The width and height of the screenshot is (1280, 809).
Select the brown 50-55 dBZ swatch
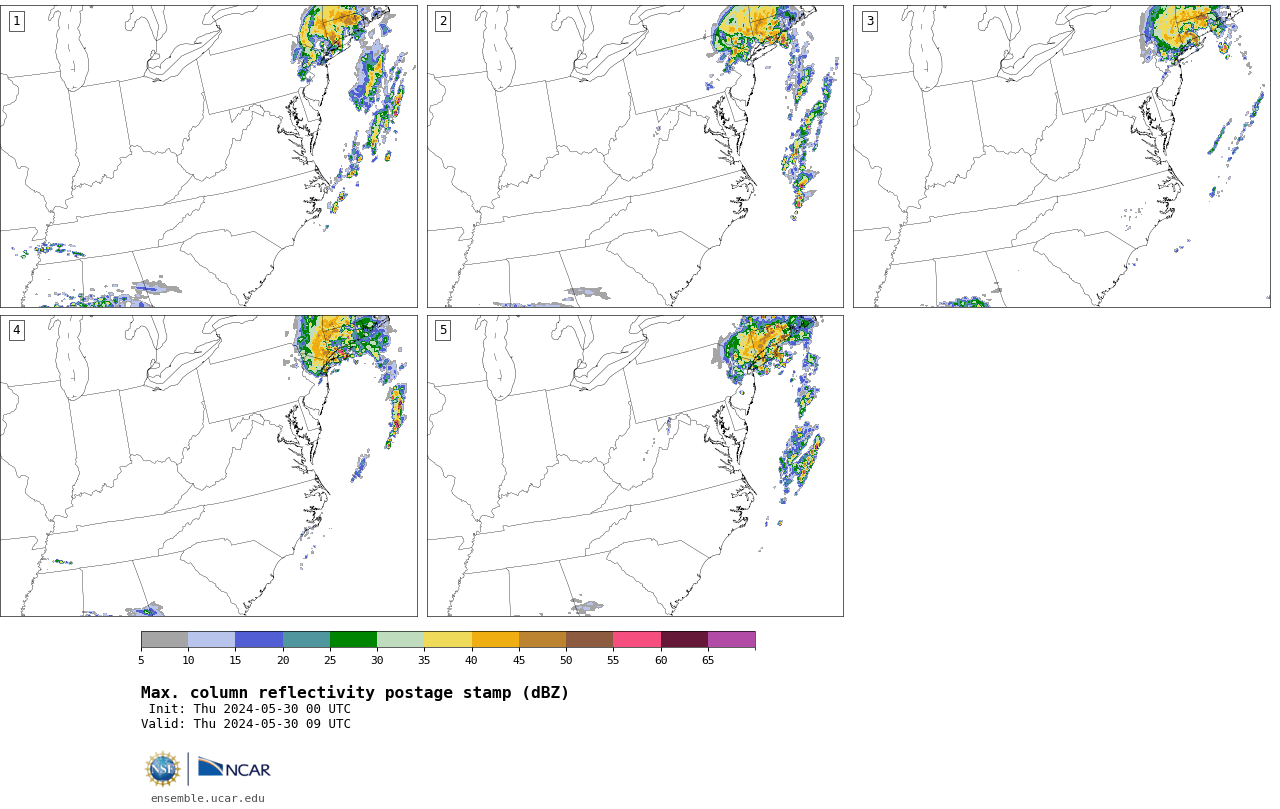pos(589,640)
